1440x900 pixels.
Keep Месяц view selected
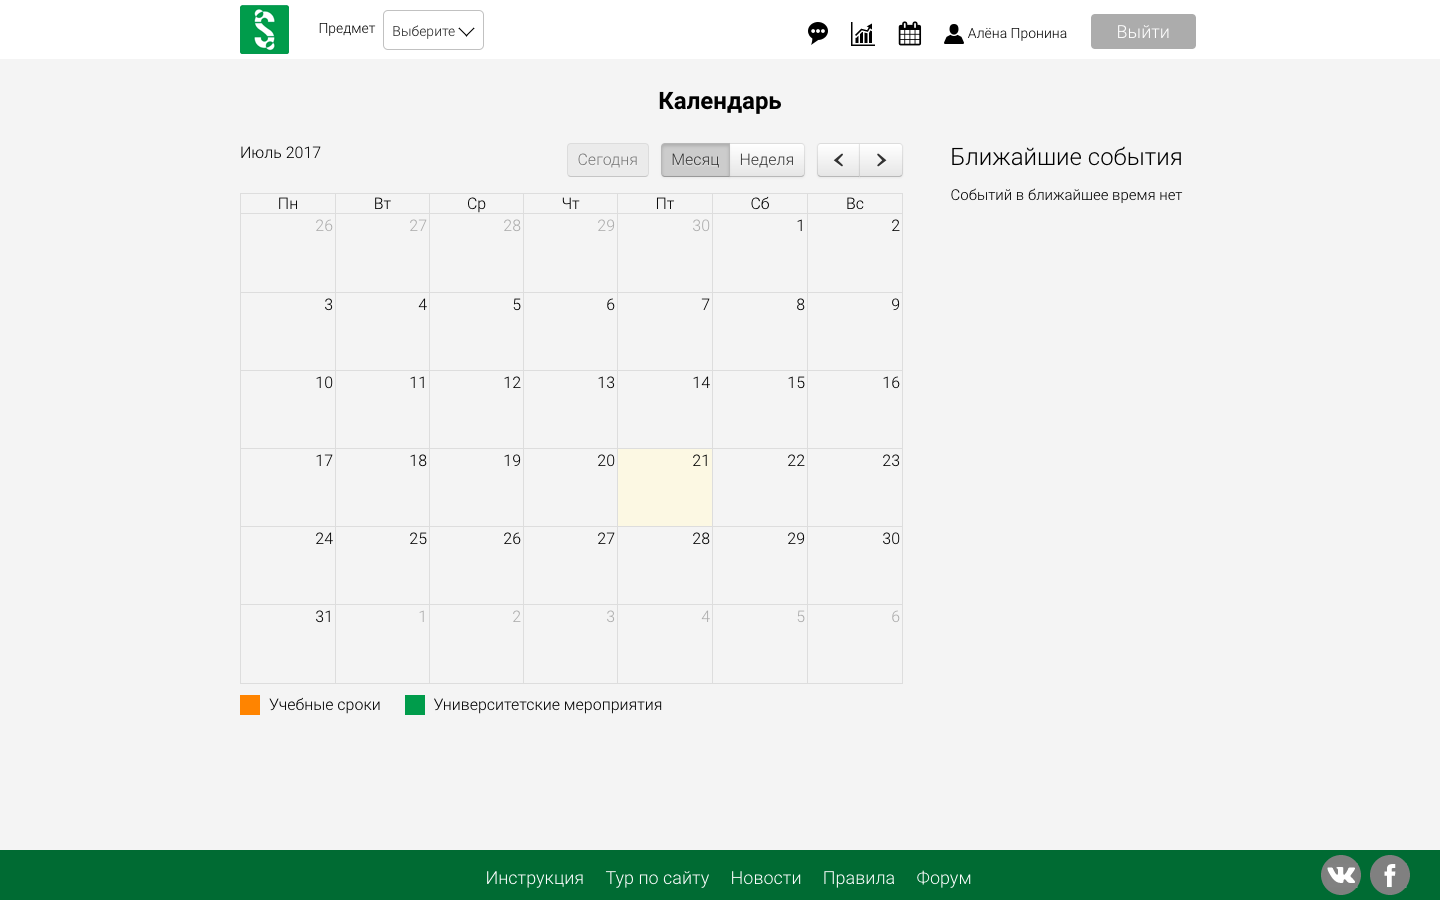(x=696, y=160)
